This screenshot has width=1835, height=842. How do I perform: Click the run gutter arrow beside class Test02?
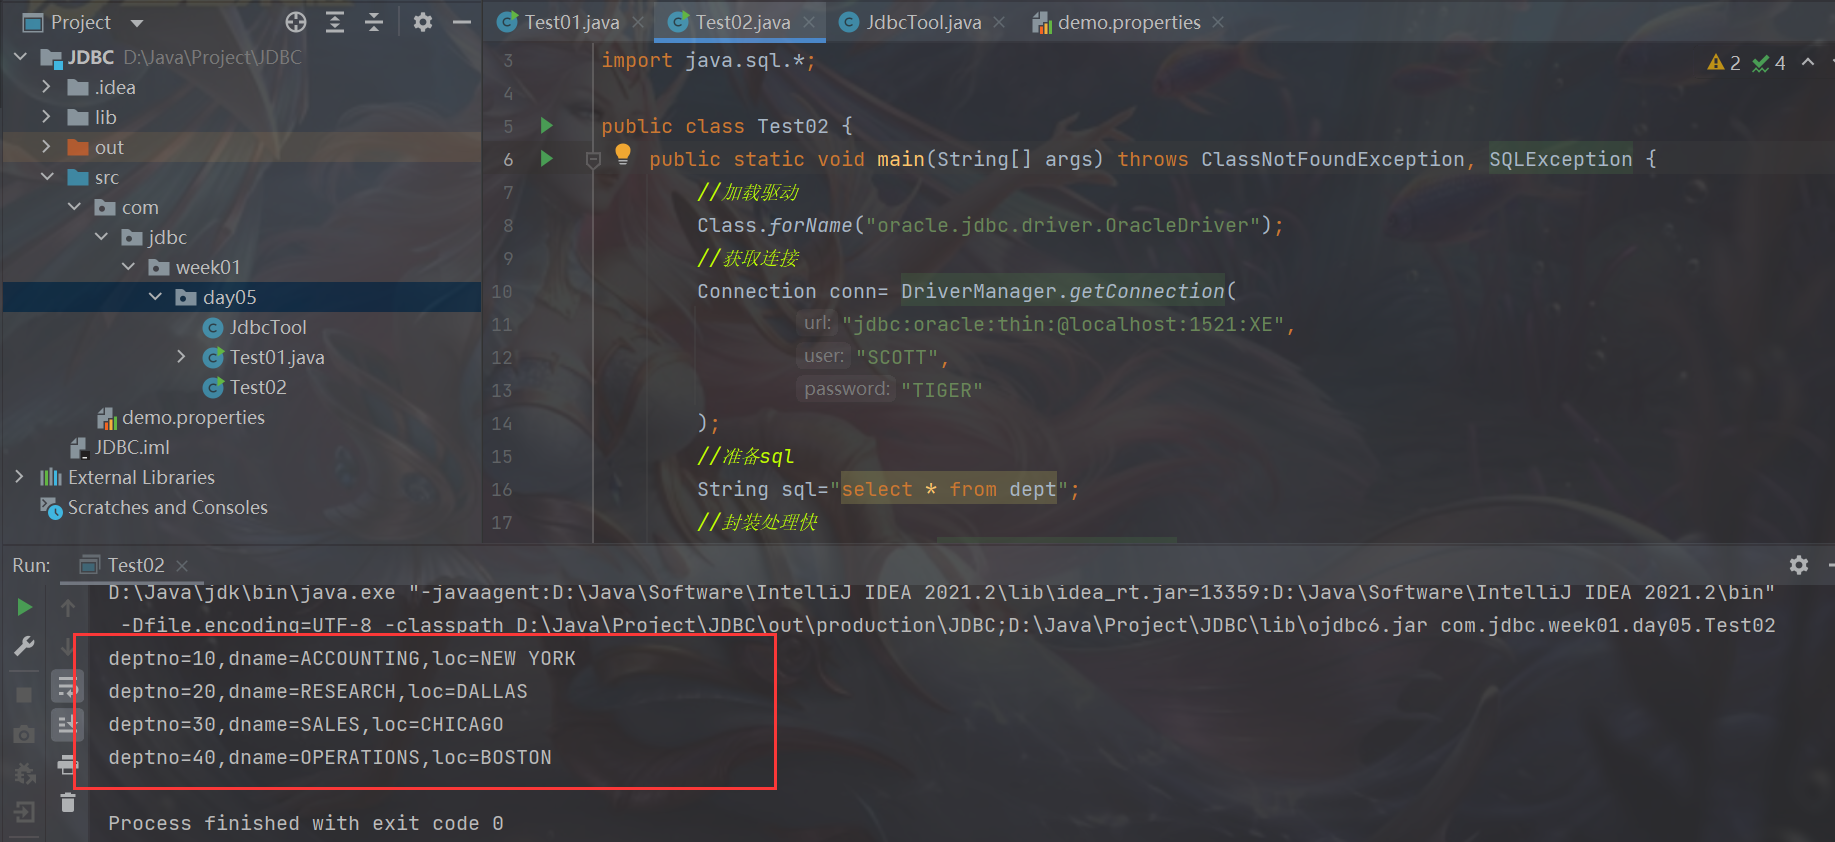(x=546, y=126)
